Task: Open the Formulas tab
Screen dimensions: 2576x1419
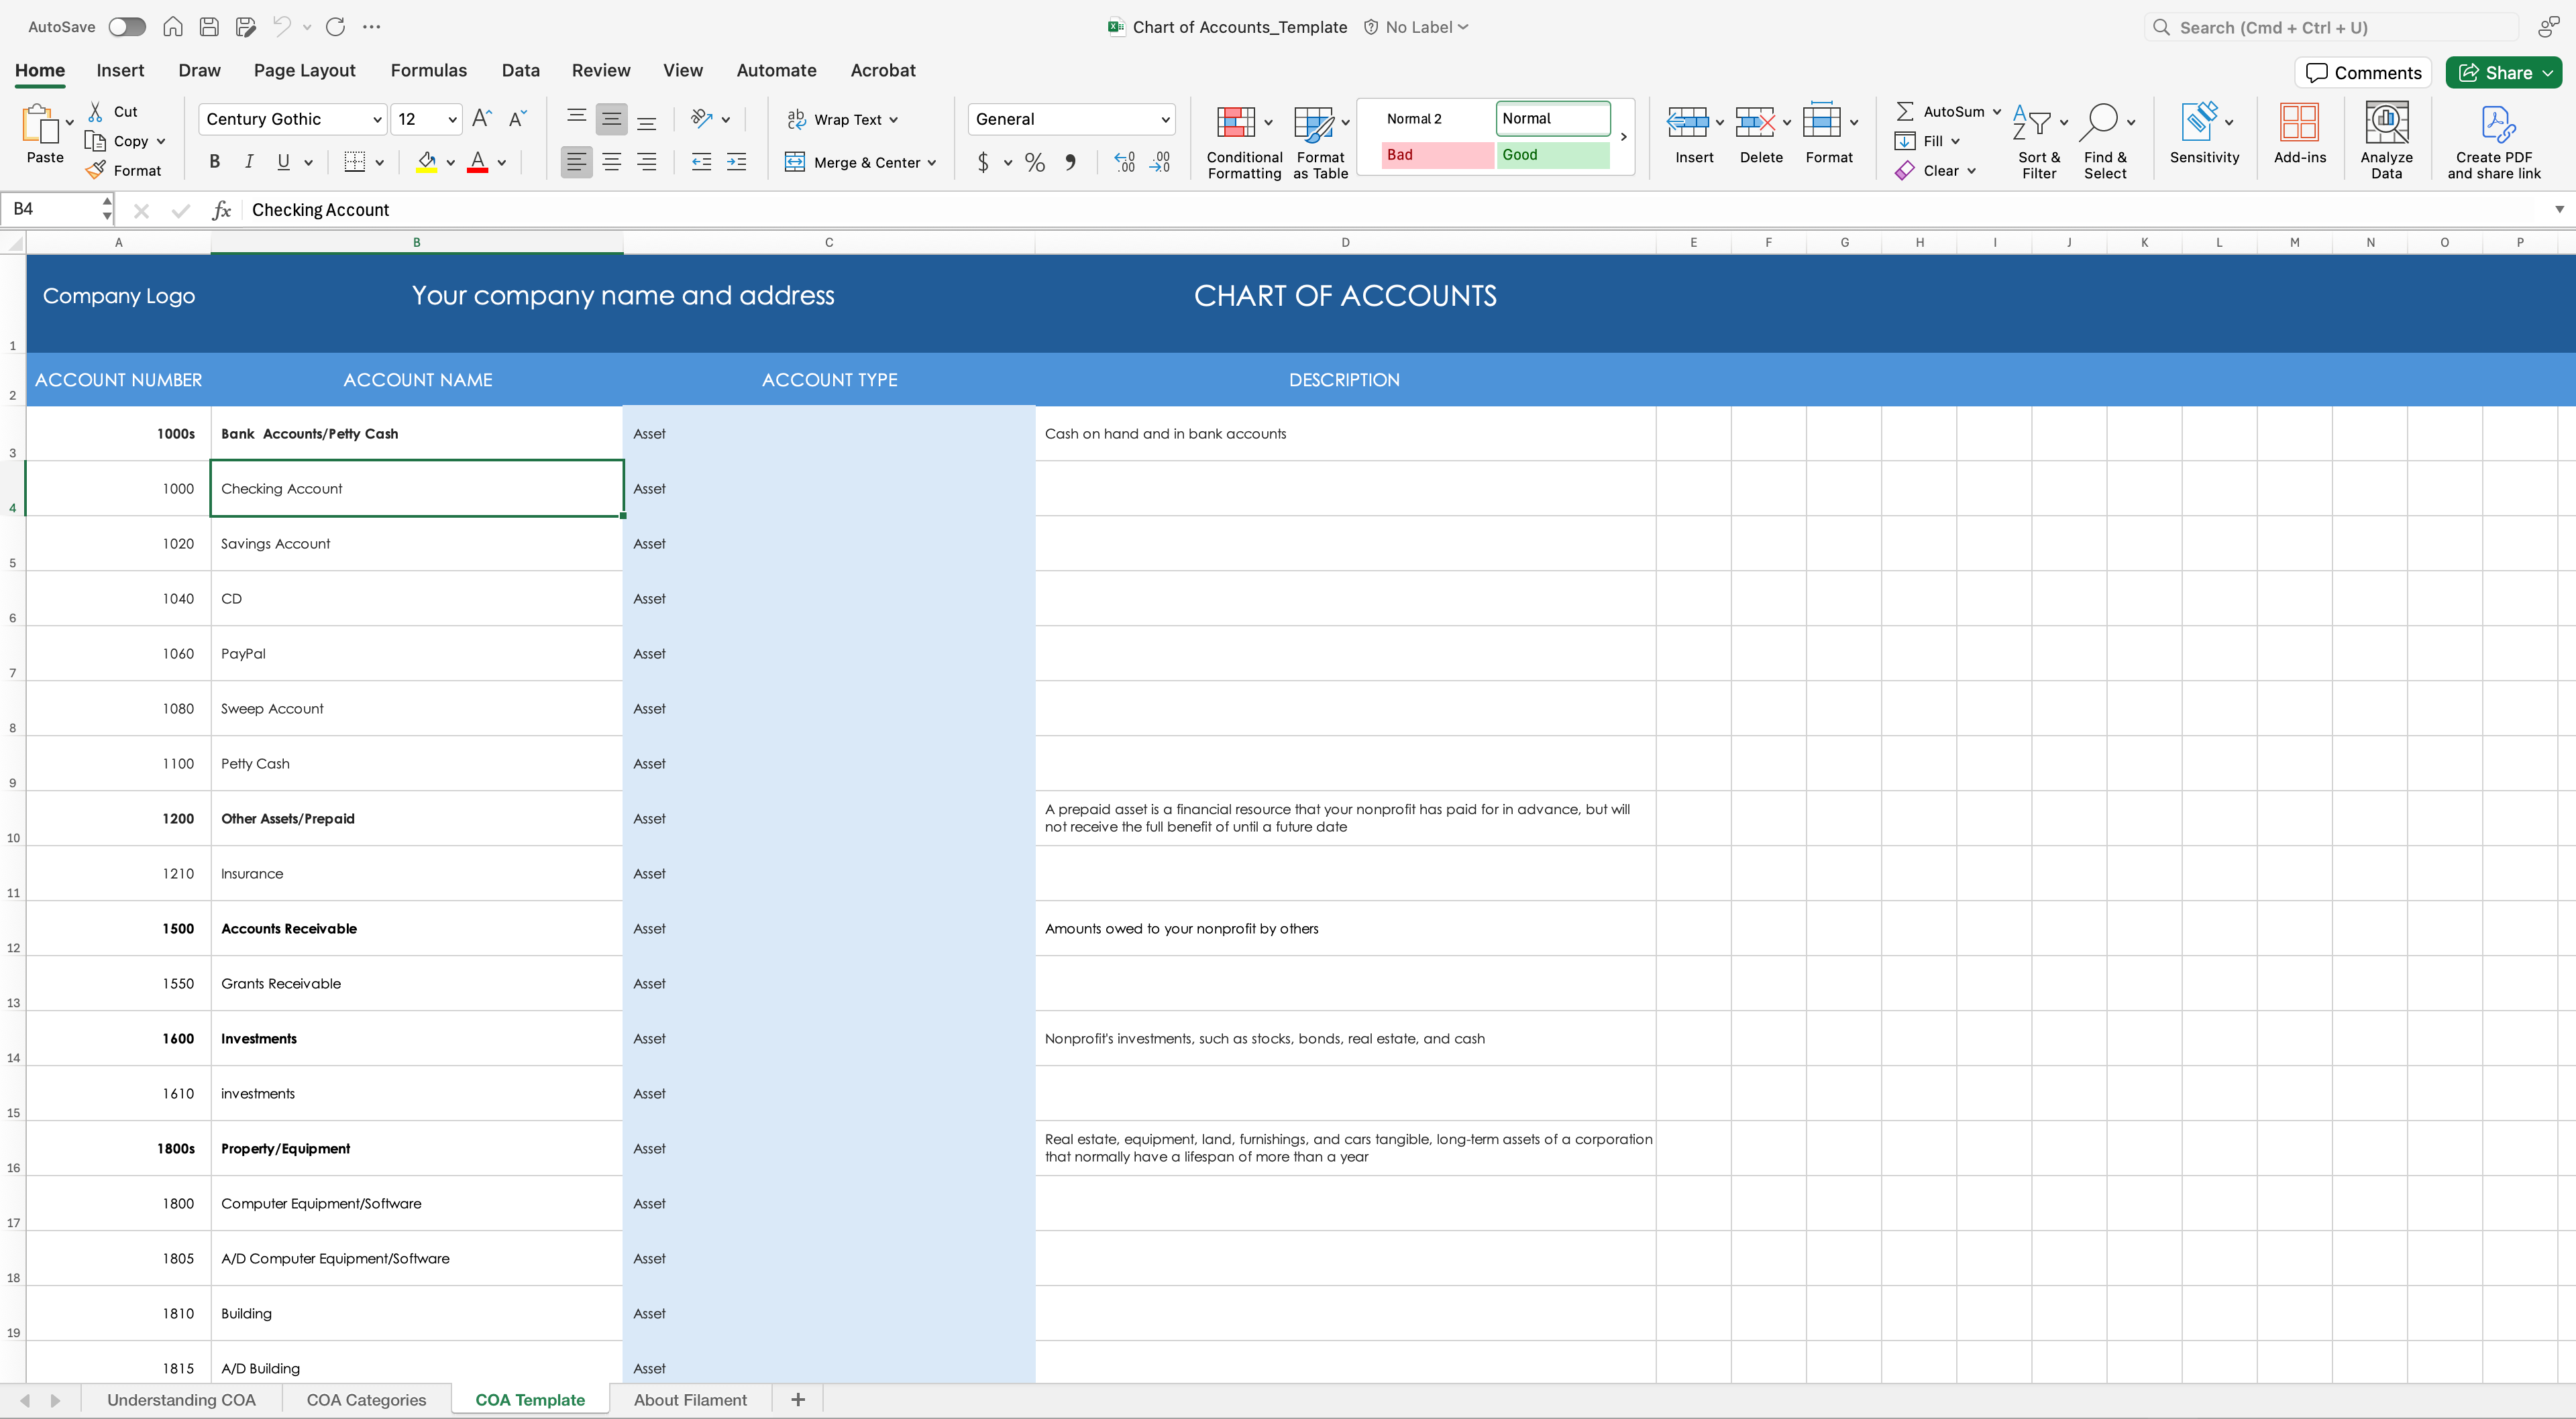Action: pos(428,70)
